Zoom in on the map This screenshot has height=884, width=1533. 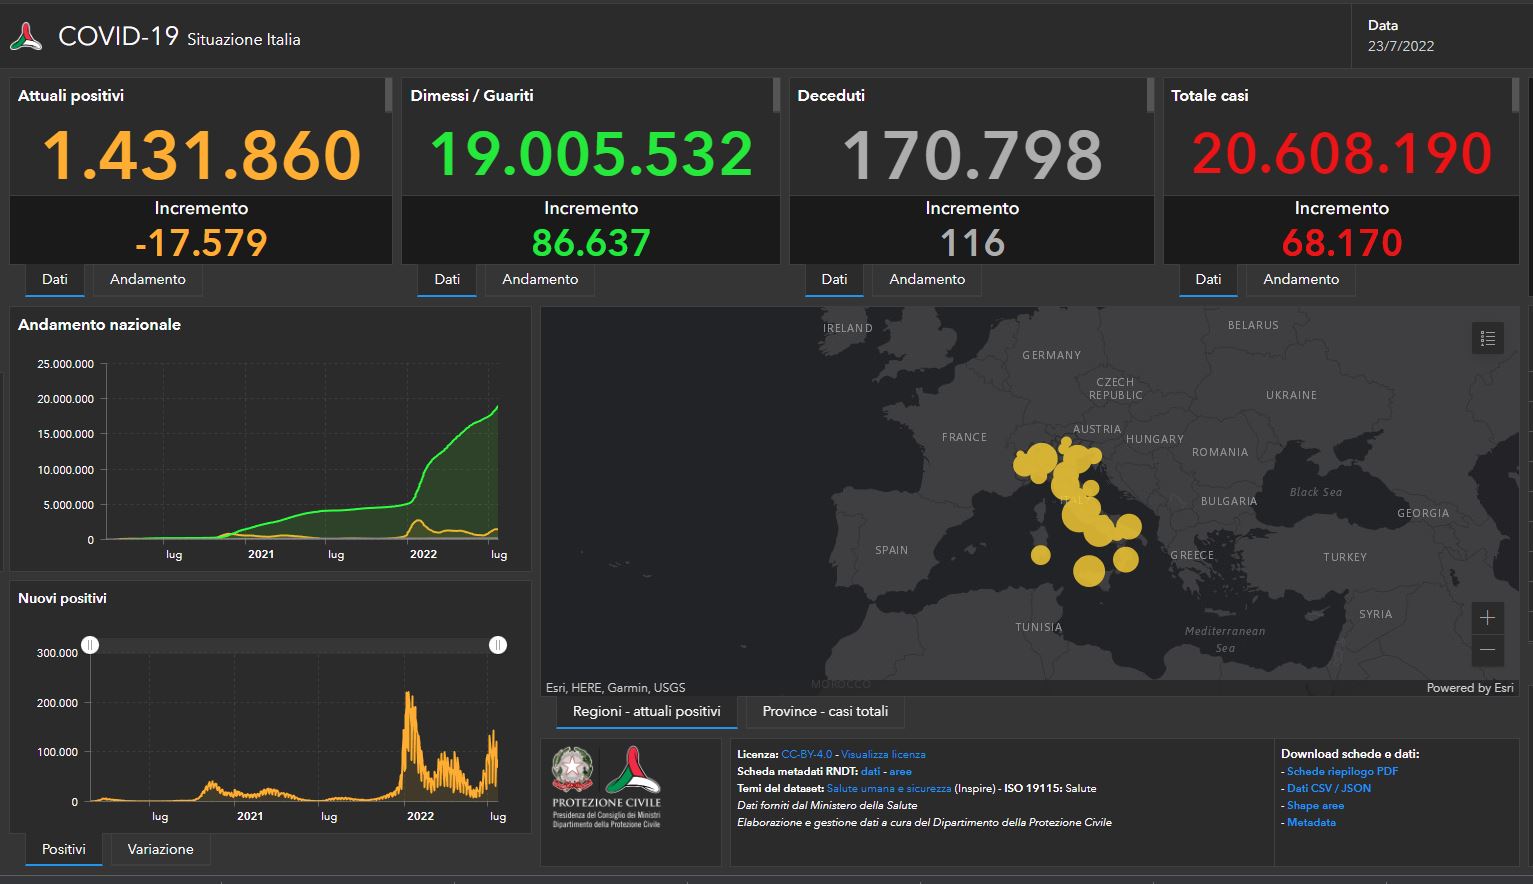click(x=1487, y=618)
